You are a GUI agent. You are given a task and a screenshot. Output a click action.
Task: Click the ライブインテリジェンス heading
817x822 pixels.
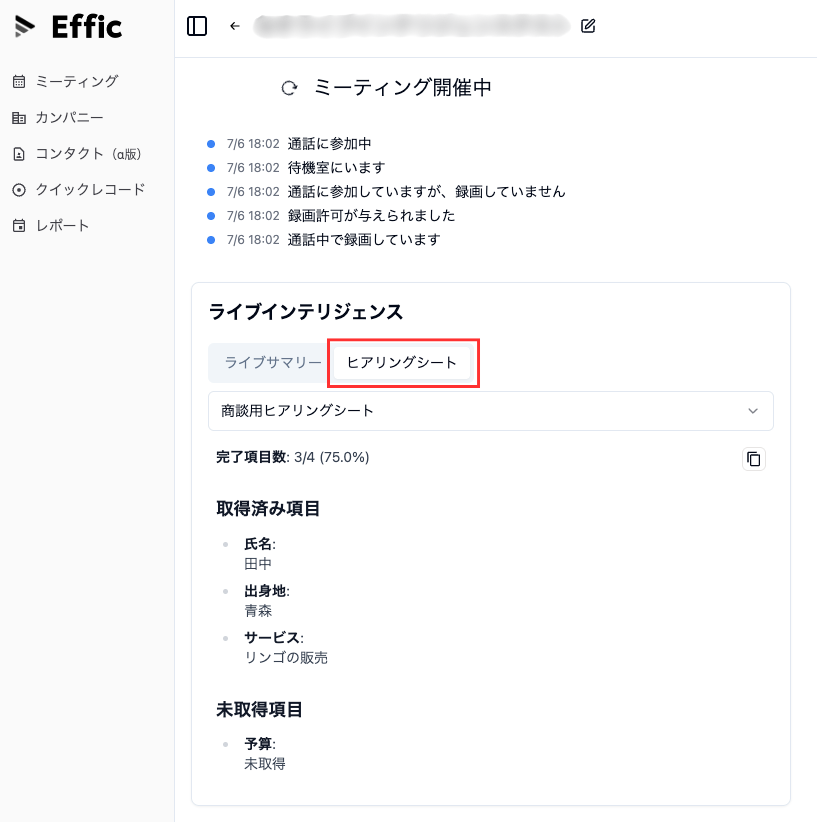pyautogui.click(x=306, y=312)
